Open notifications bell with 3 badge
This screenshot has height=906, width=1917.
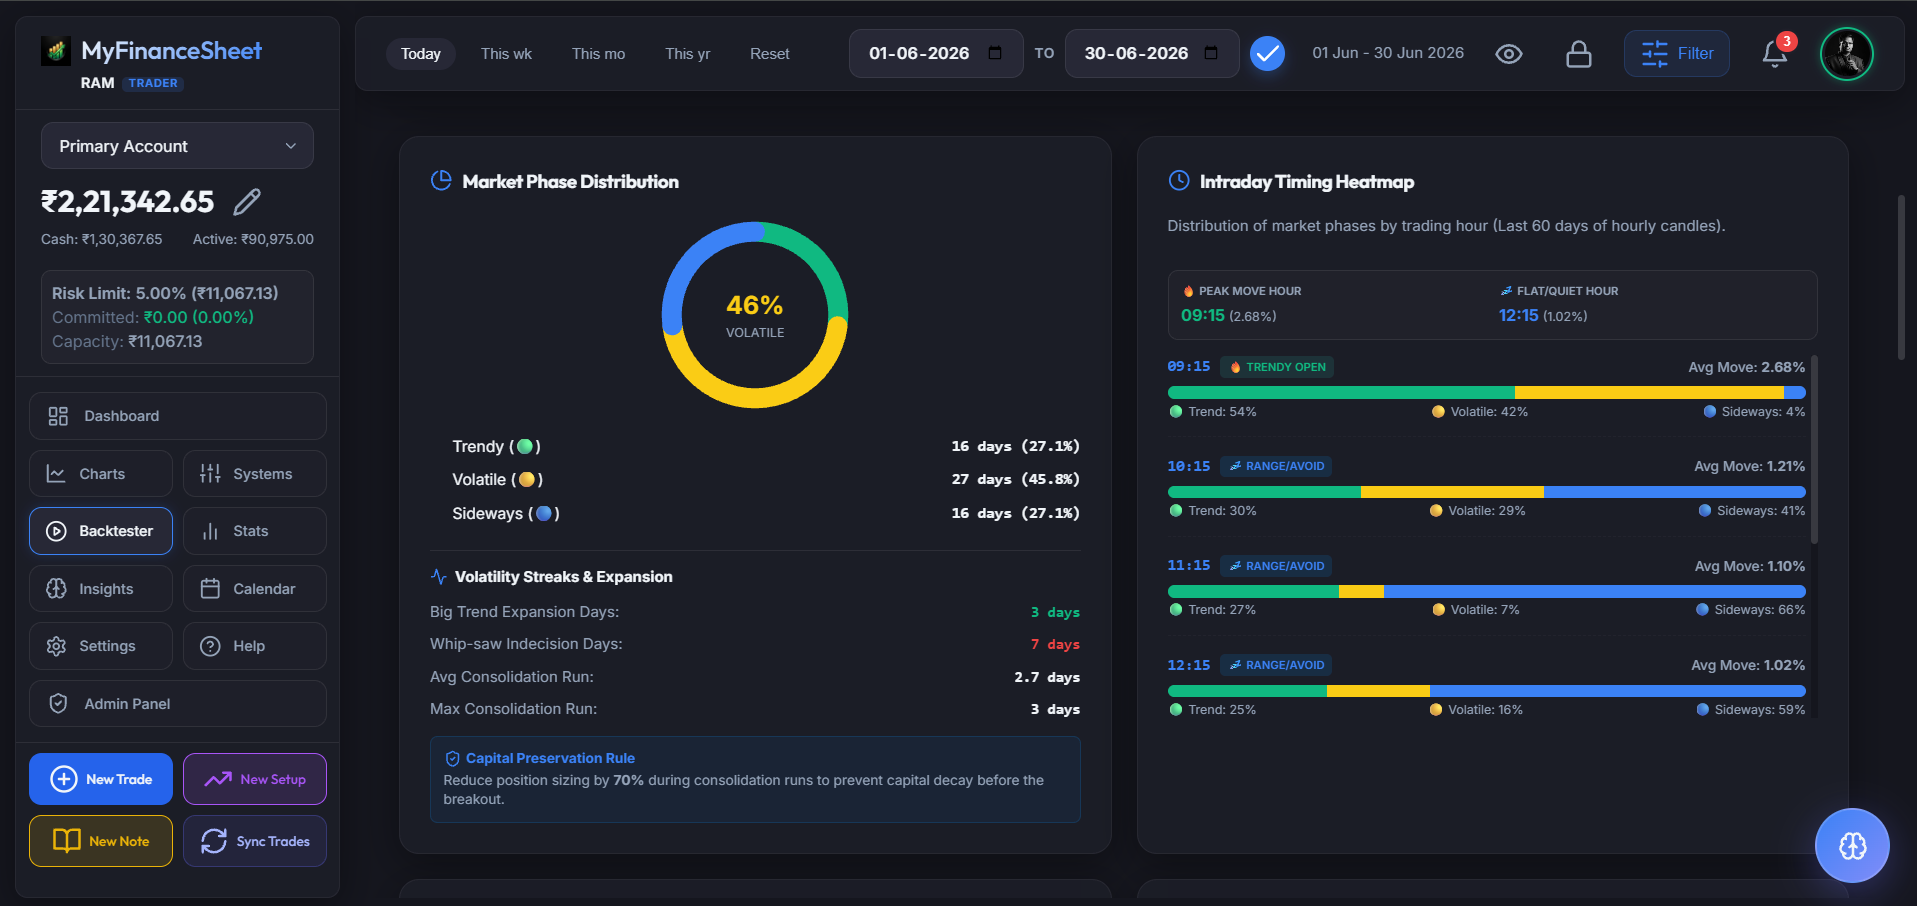click(x=1776, y=53)
